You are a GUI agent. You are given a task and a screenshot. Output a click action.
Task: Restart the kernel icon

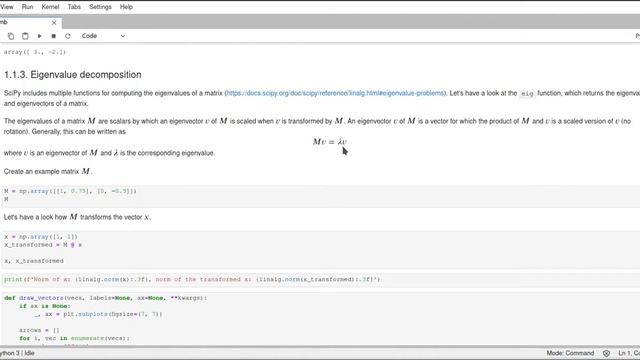pos(68,36)
